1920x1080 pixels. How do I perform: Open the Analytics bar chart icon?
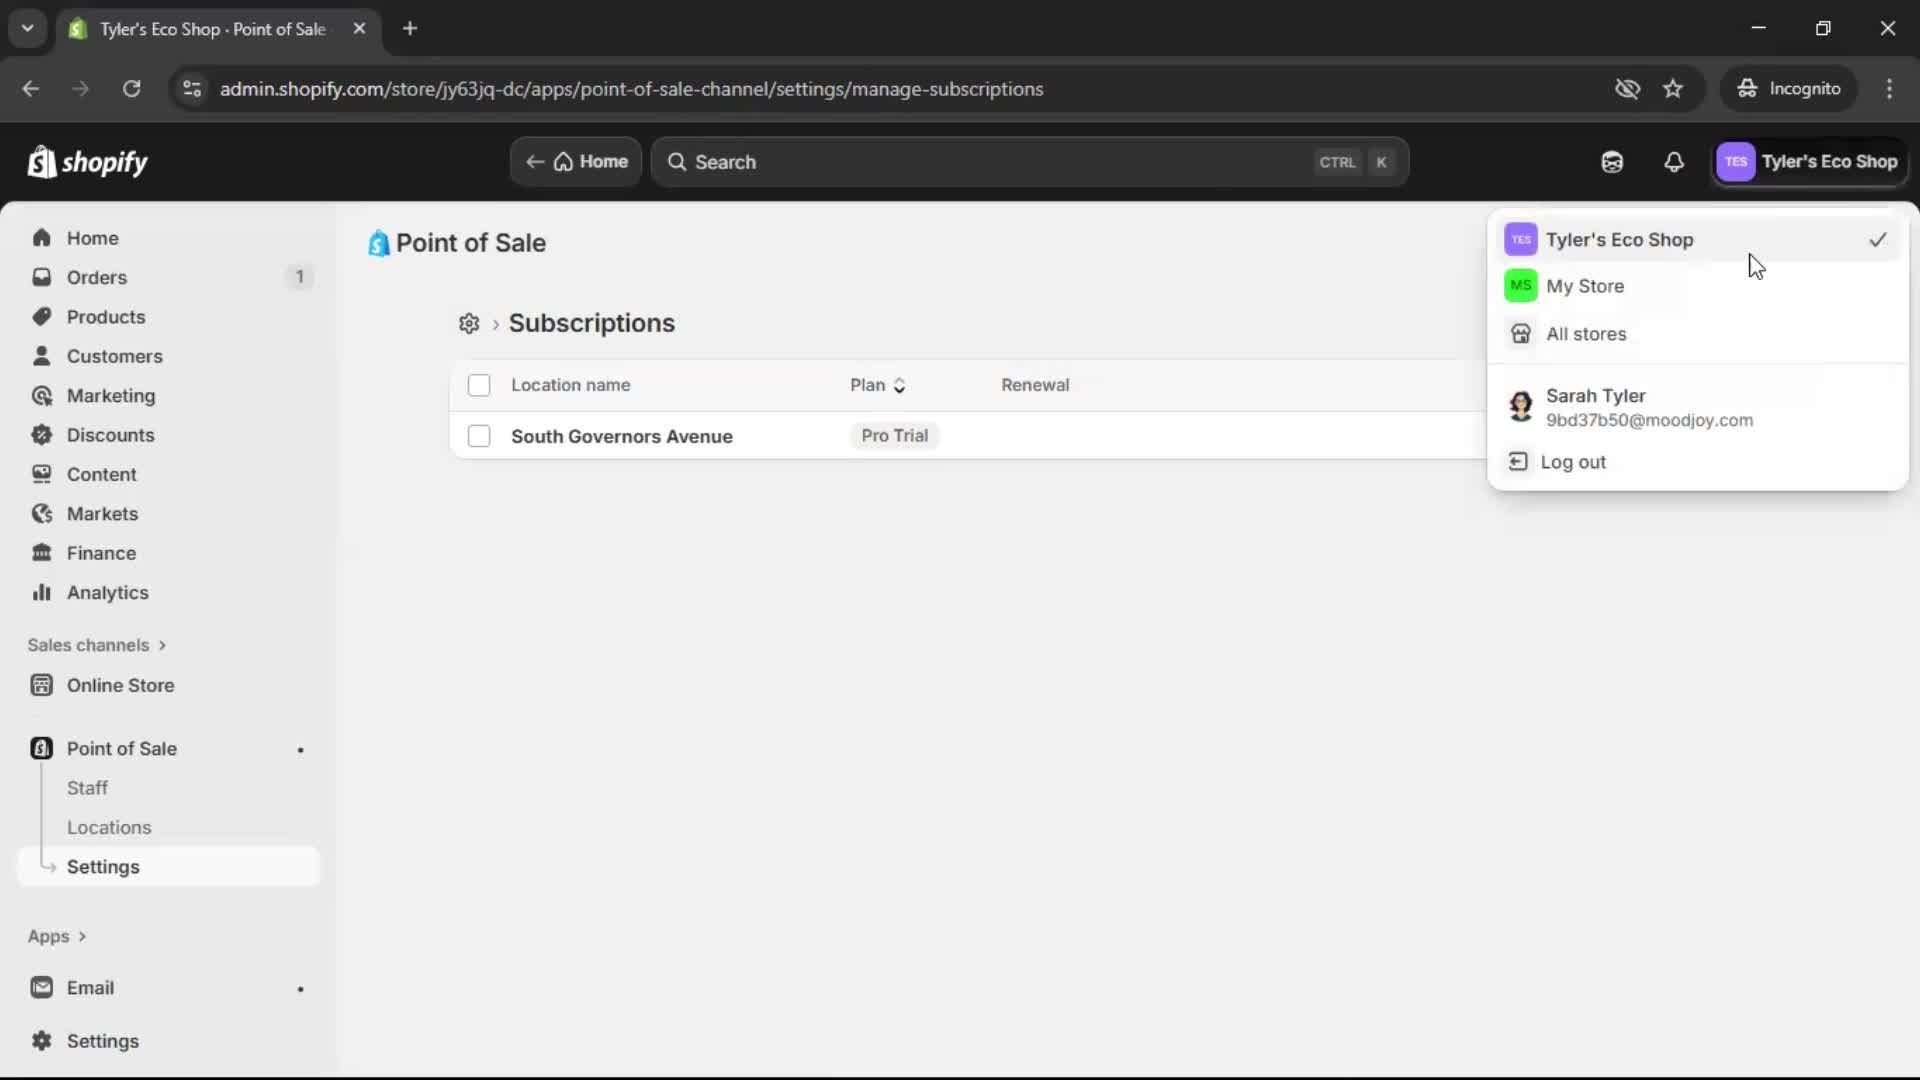(x=41, y=593)
